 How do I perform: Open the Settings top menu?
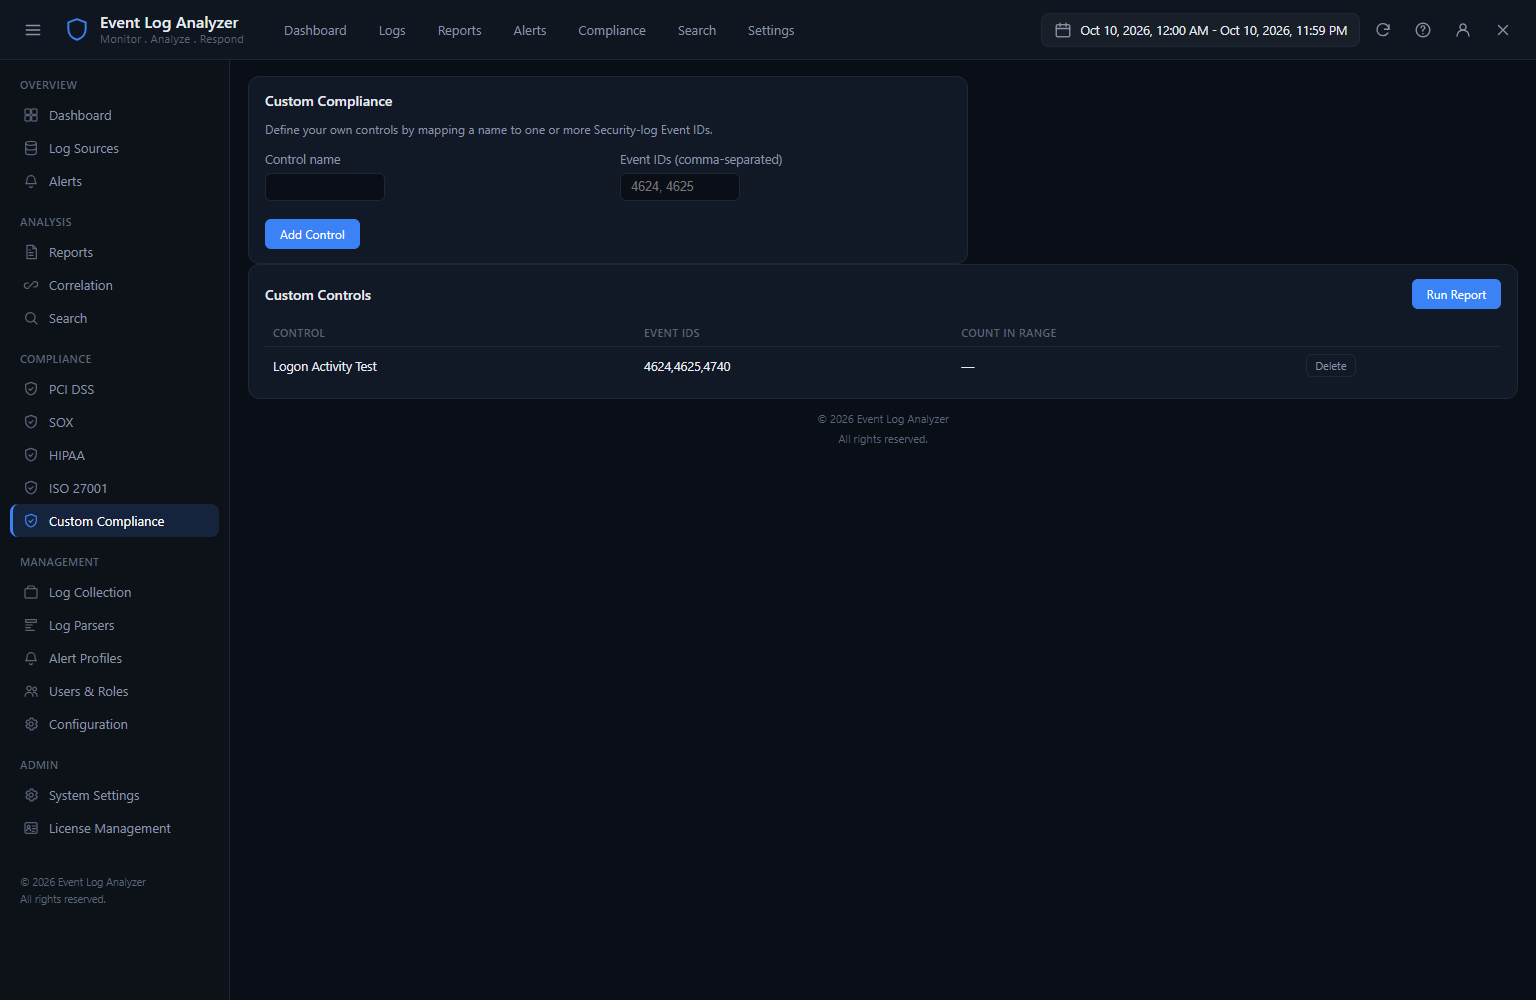771,30
